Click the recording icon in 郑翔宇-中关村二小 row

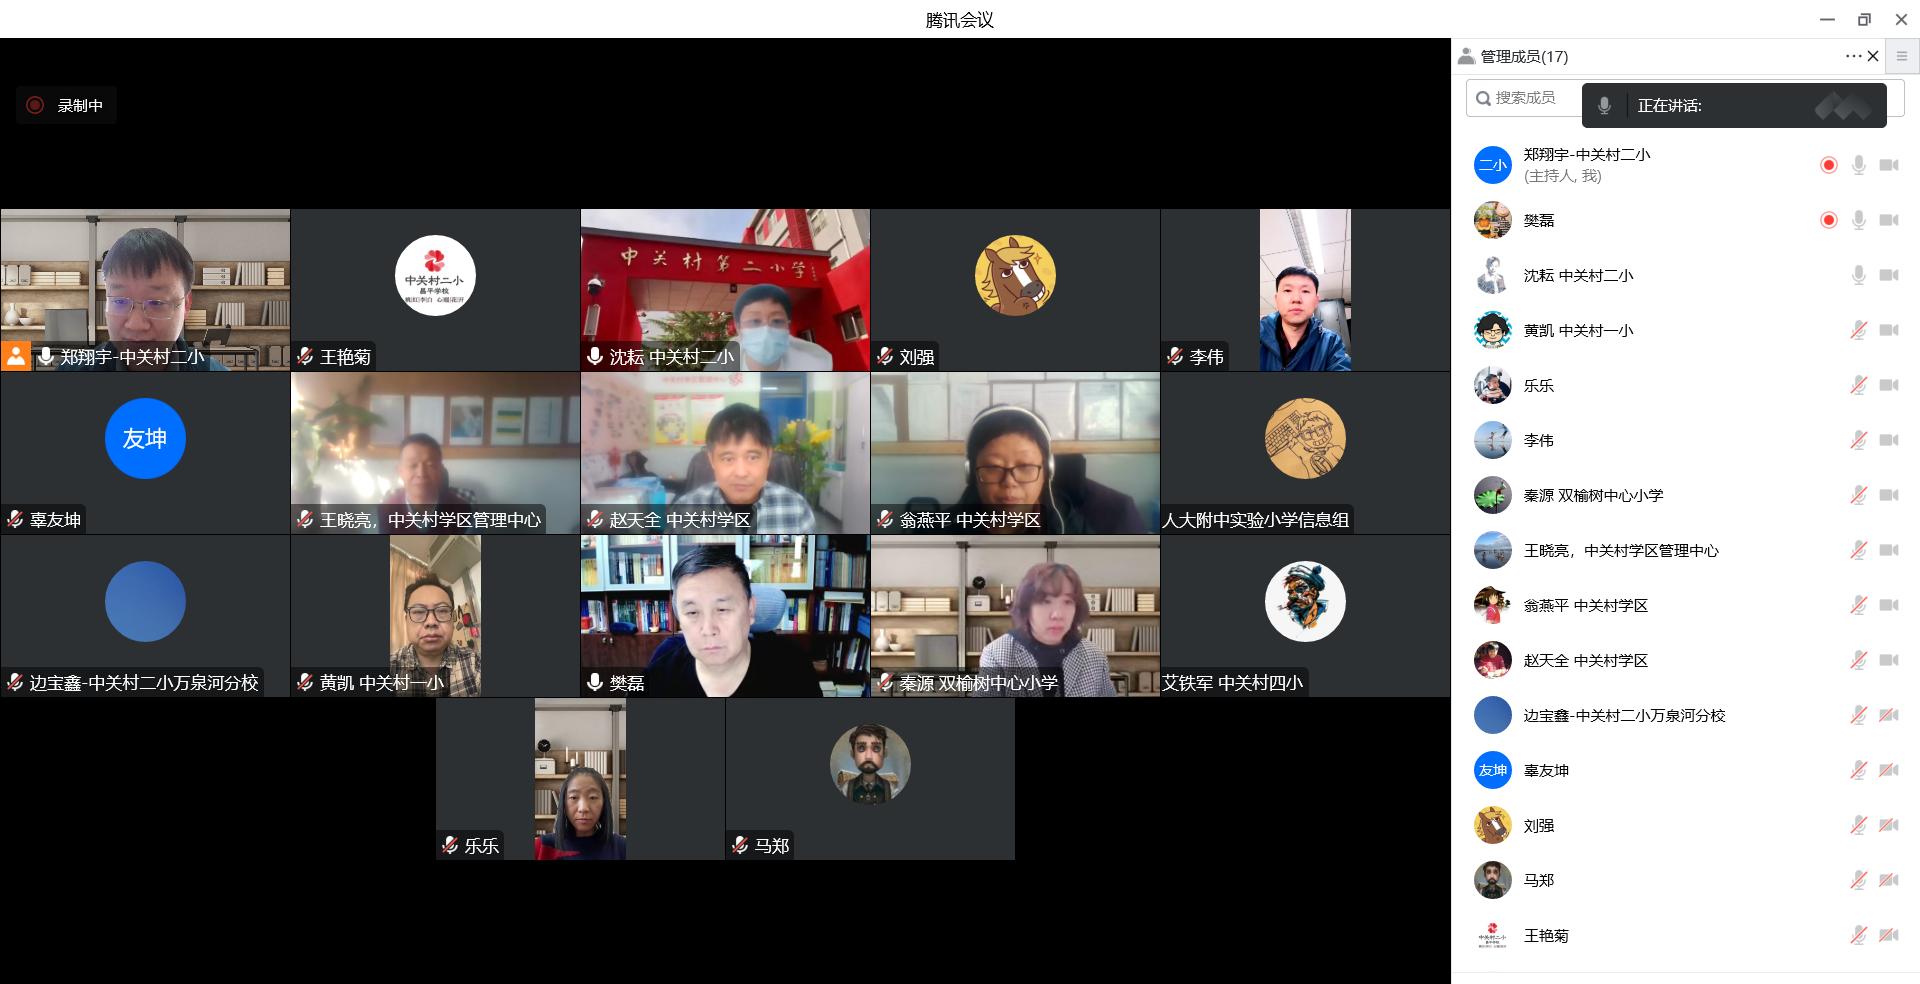pyautogui.click(x=1828, y=165)
